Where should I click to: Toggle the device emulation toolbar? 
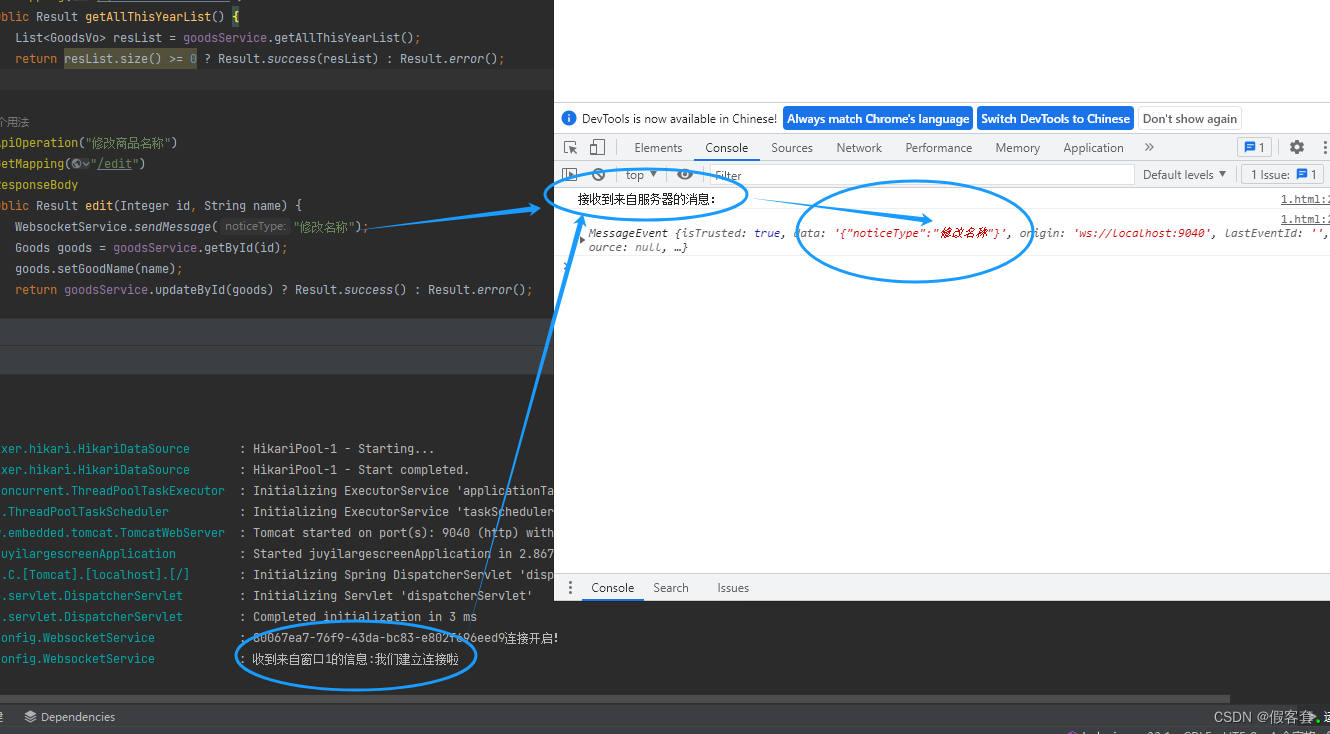coord(596,147)
